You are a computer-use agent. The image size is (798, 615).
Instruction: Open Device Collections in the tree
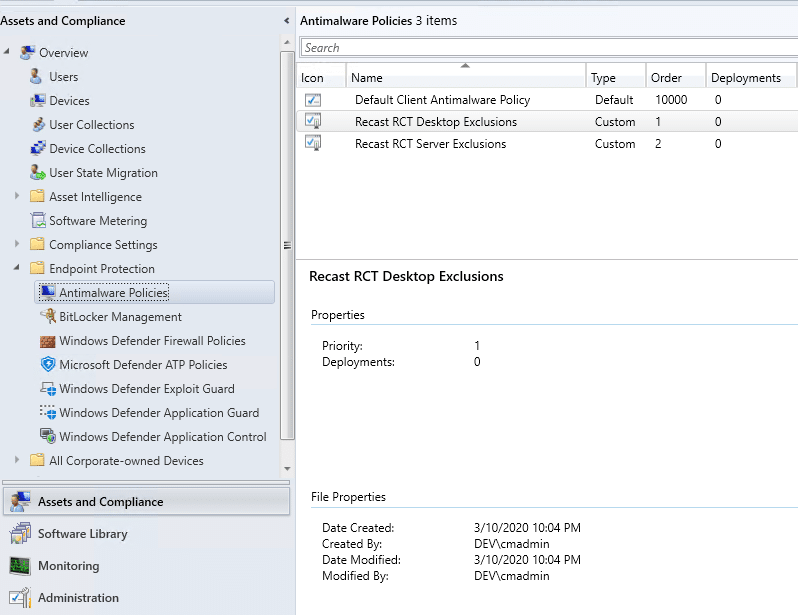[x=97, y=149]
